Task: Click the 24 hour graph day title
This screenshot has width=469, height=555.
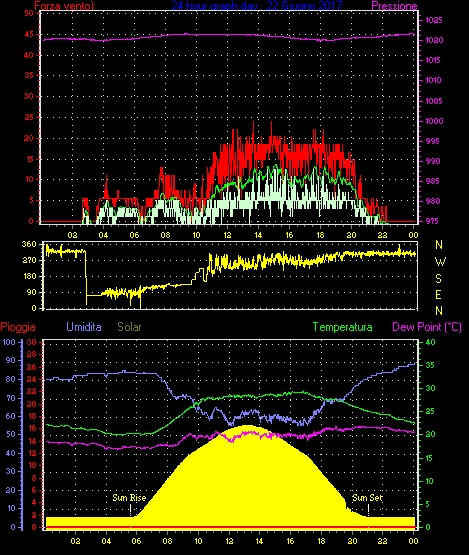Action: pyautogui.click(x=257, y=5)
